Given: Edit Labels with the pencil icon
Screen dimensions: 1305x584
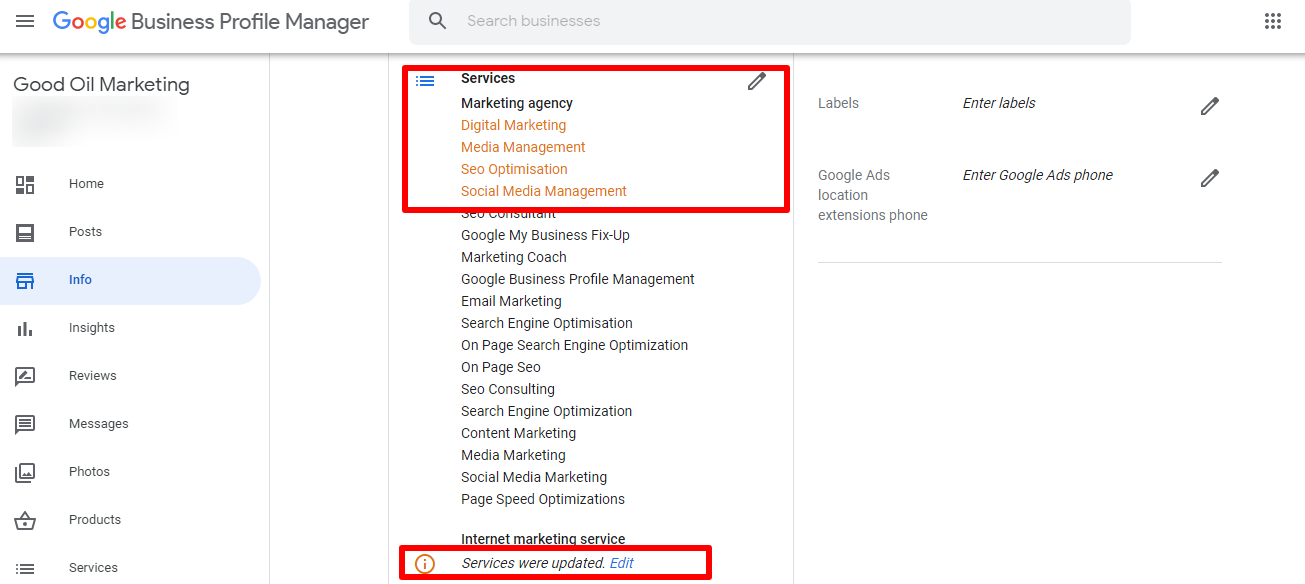Looking at the screenshot, I should pyautogui.click(x=1210, y=105).
